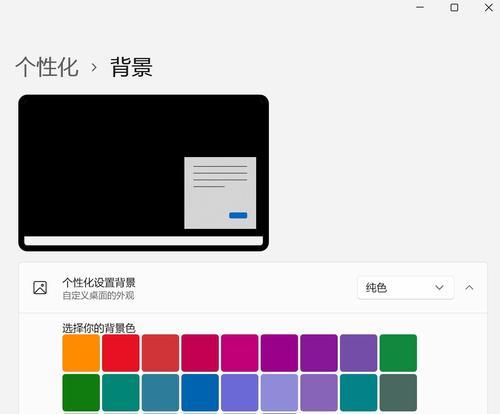Select the orange background color swatch
500x414 pixels.
point(81,353)
